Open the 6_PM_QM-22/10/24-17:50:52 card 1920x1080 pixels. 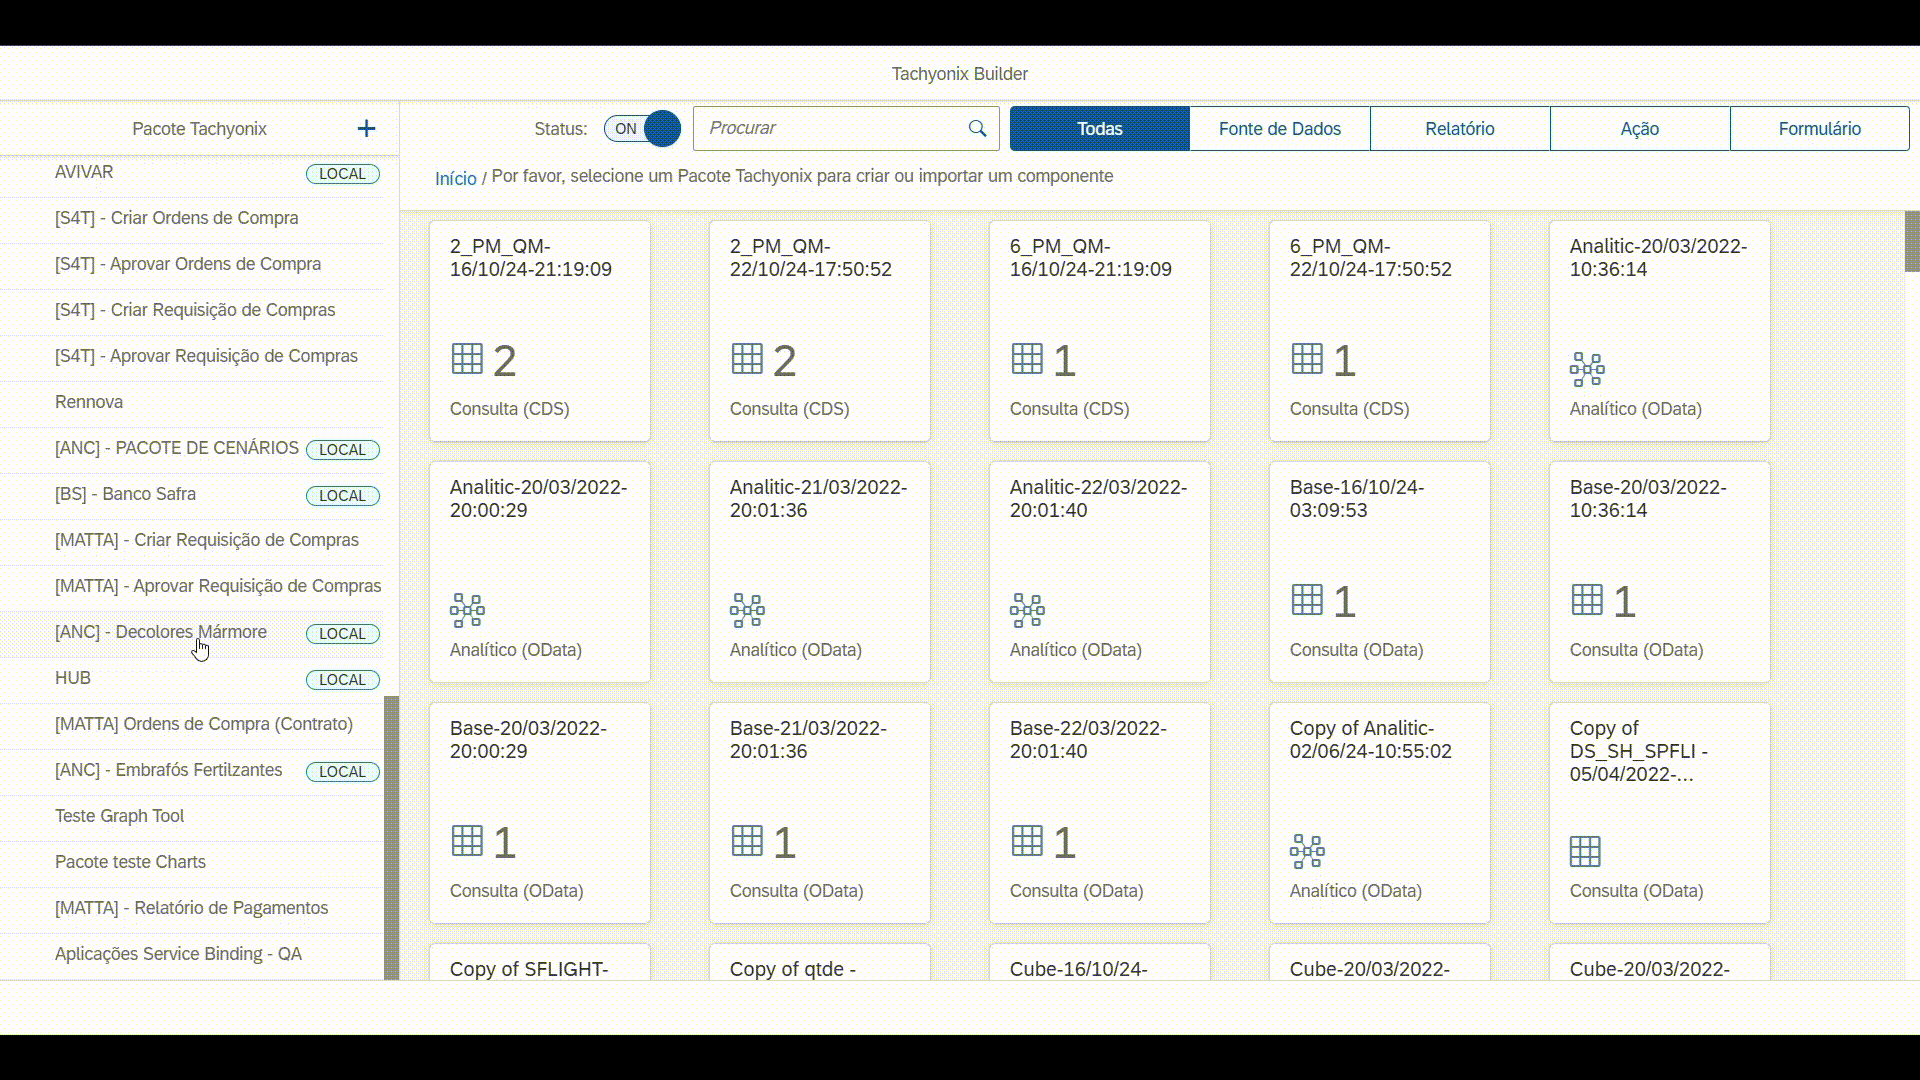(1379, 330)
